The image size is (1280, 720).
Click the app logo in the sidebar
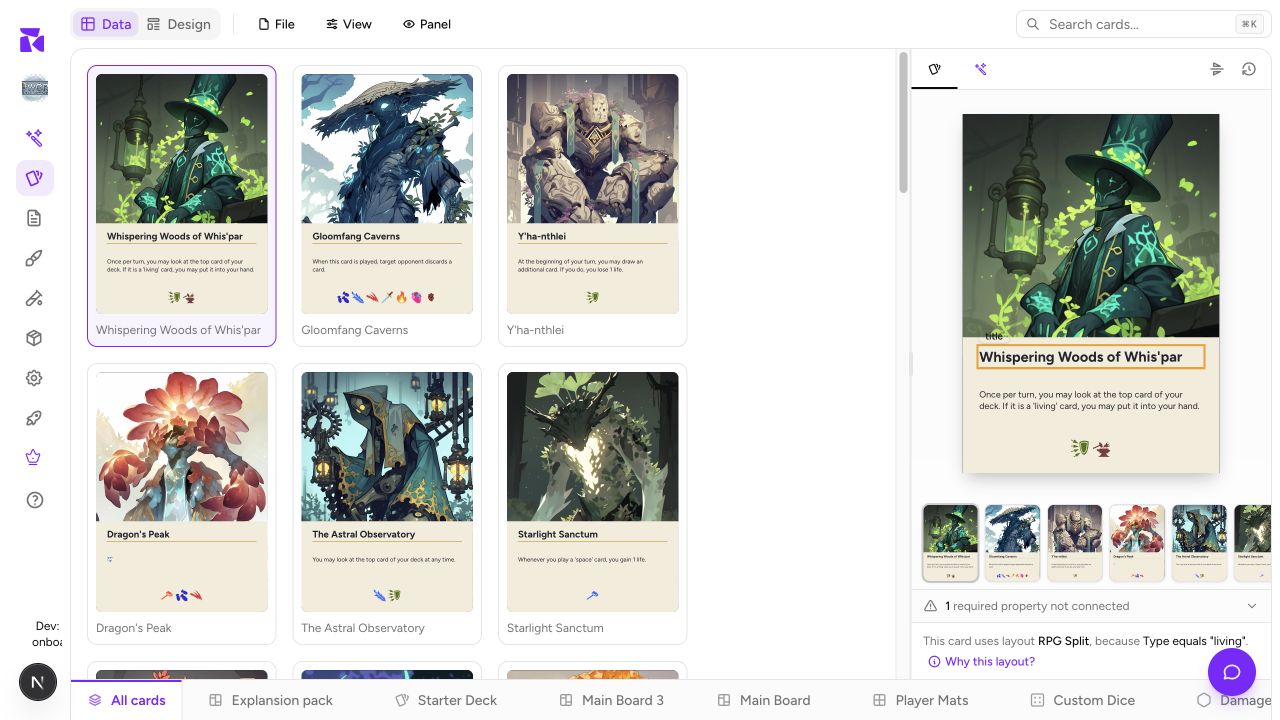pyautogui.click(x=32, y=40)
